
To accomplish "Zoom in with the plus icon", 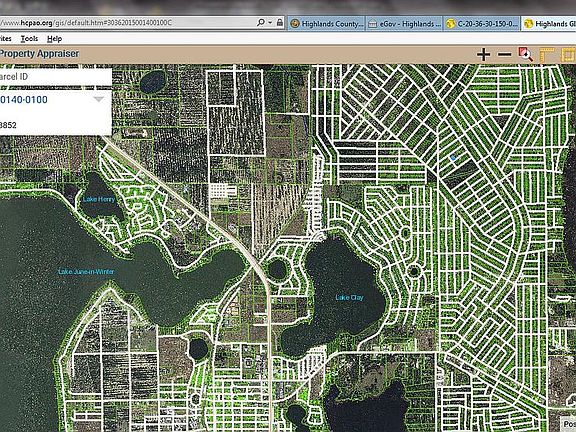I will point(483,54).
